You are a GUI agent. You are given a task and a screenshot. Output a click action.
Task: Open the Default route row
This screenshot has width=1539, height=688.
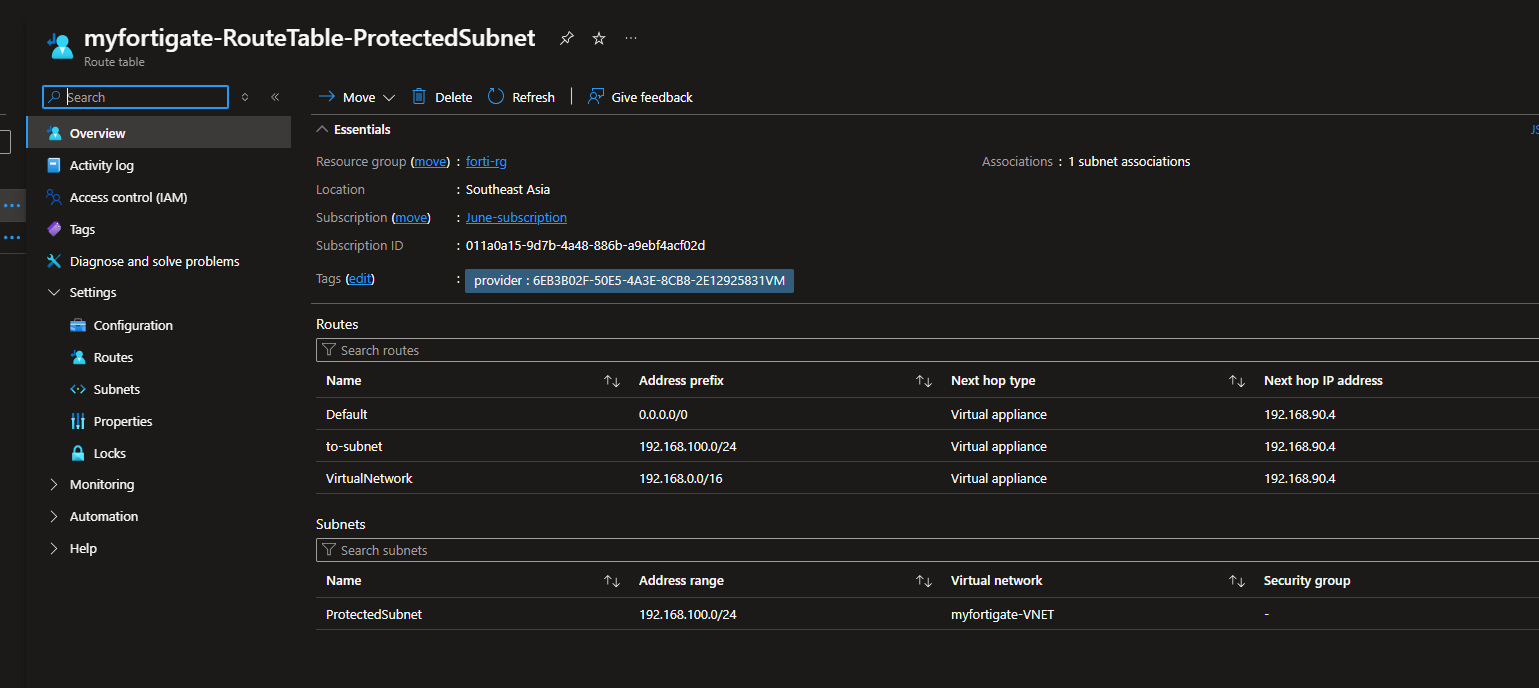tap(927, 414)
